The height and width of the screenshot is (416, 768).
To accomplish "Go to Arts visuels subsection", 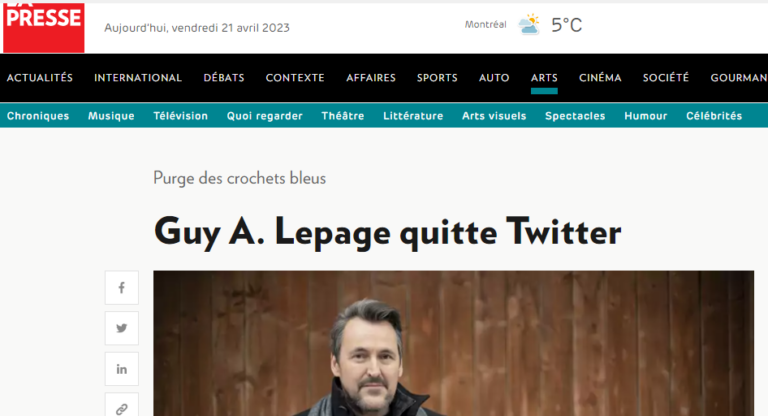I will coord(494,116).
